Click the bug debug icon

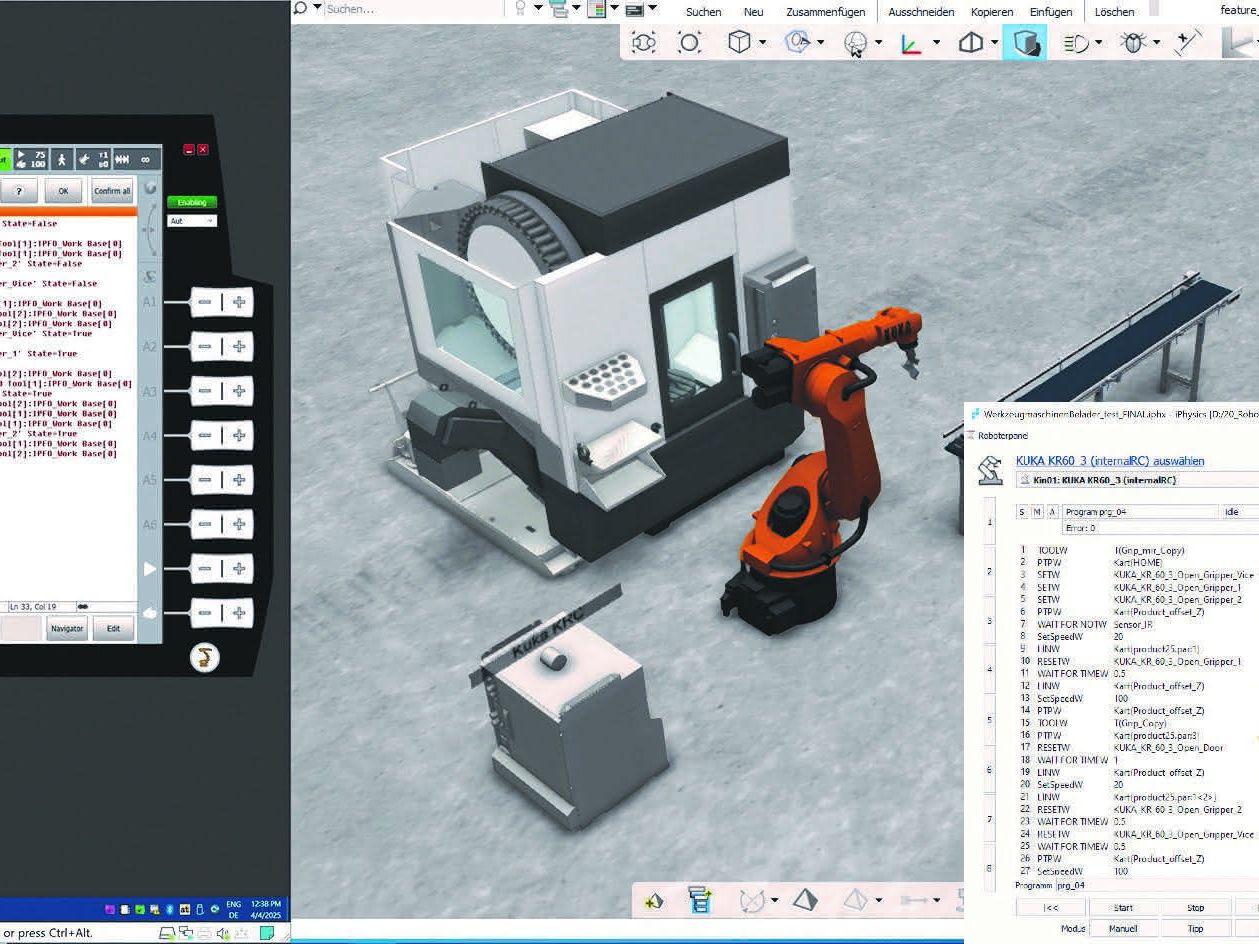(x=1133, y=43)
